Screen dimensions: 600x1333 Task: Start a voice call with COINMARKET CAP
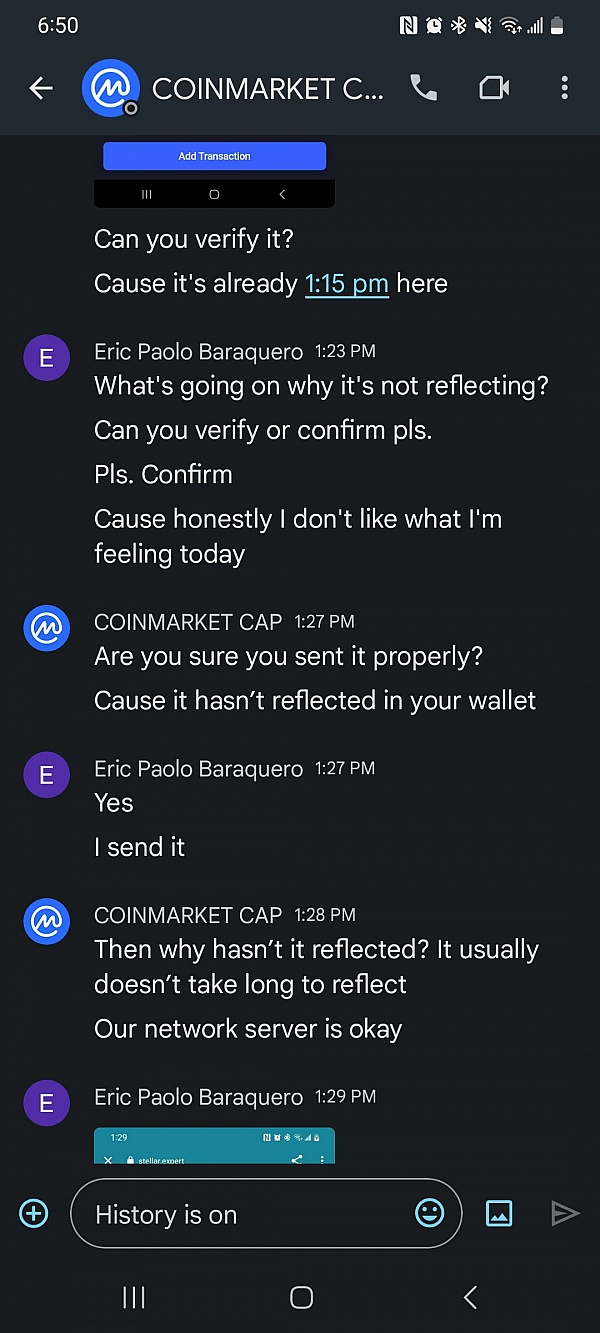424,88
